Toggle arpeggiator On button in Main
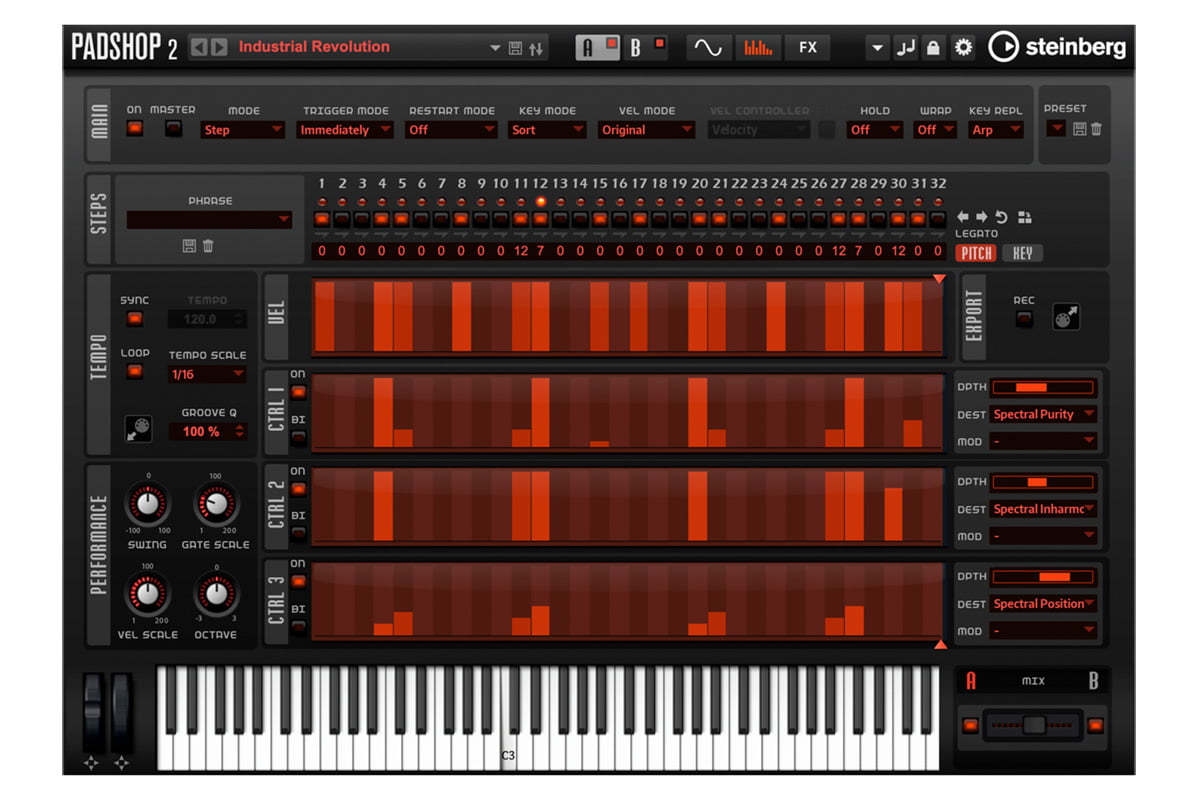Viewport: 1200px width, 800px height. click(135, 128)
